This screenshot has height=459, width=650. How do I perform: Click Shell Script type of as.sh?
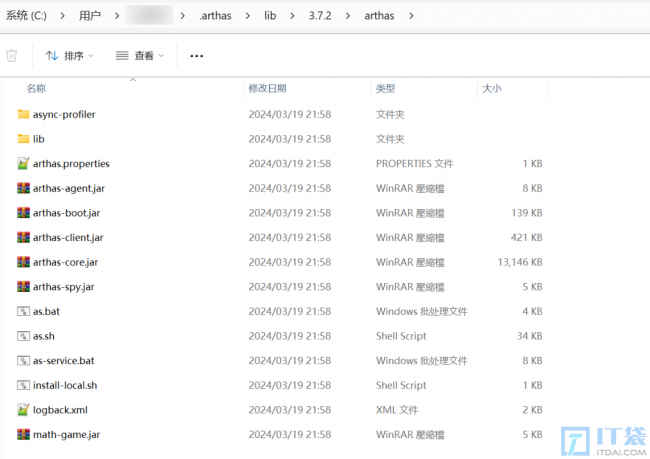[x=401, y=336]
